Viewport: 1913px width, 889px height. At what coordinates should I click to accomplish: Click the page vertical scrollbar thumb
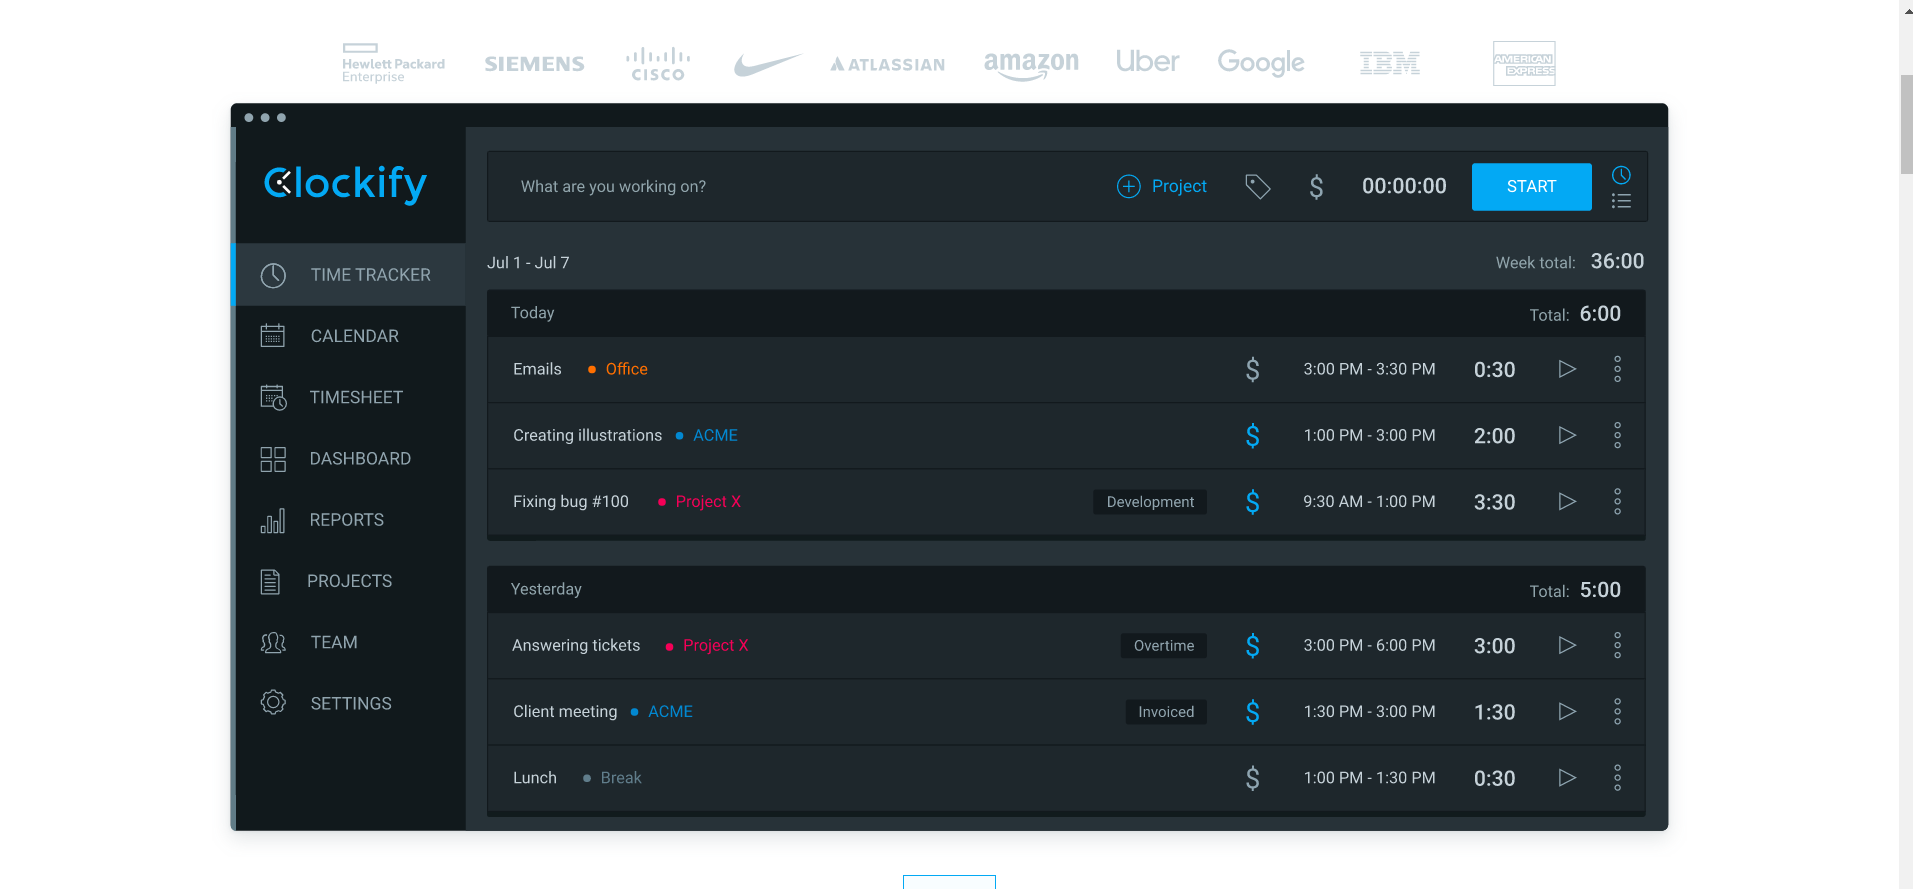click(1906, 124)
